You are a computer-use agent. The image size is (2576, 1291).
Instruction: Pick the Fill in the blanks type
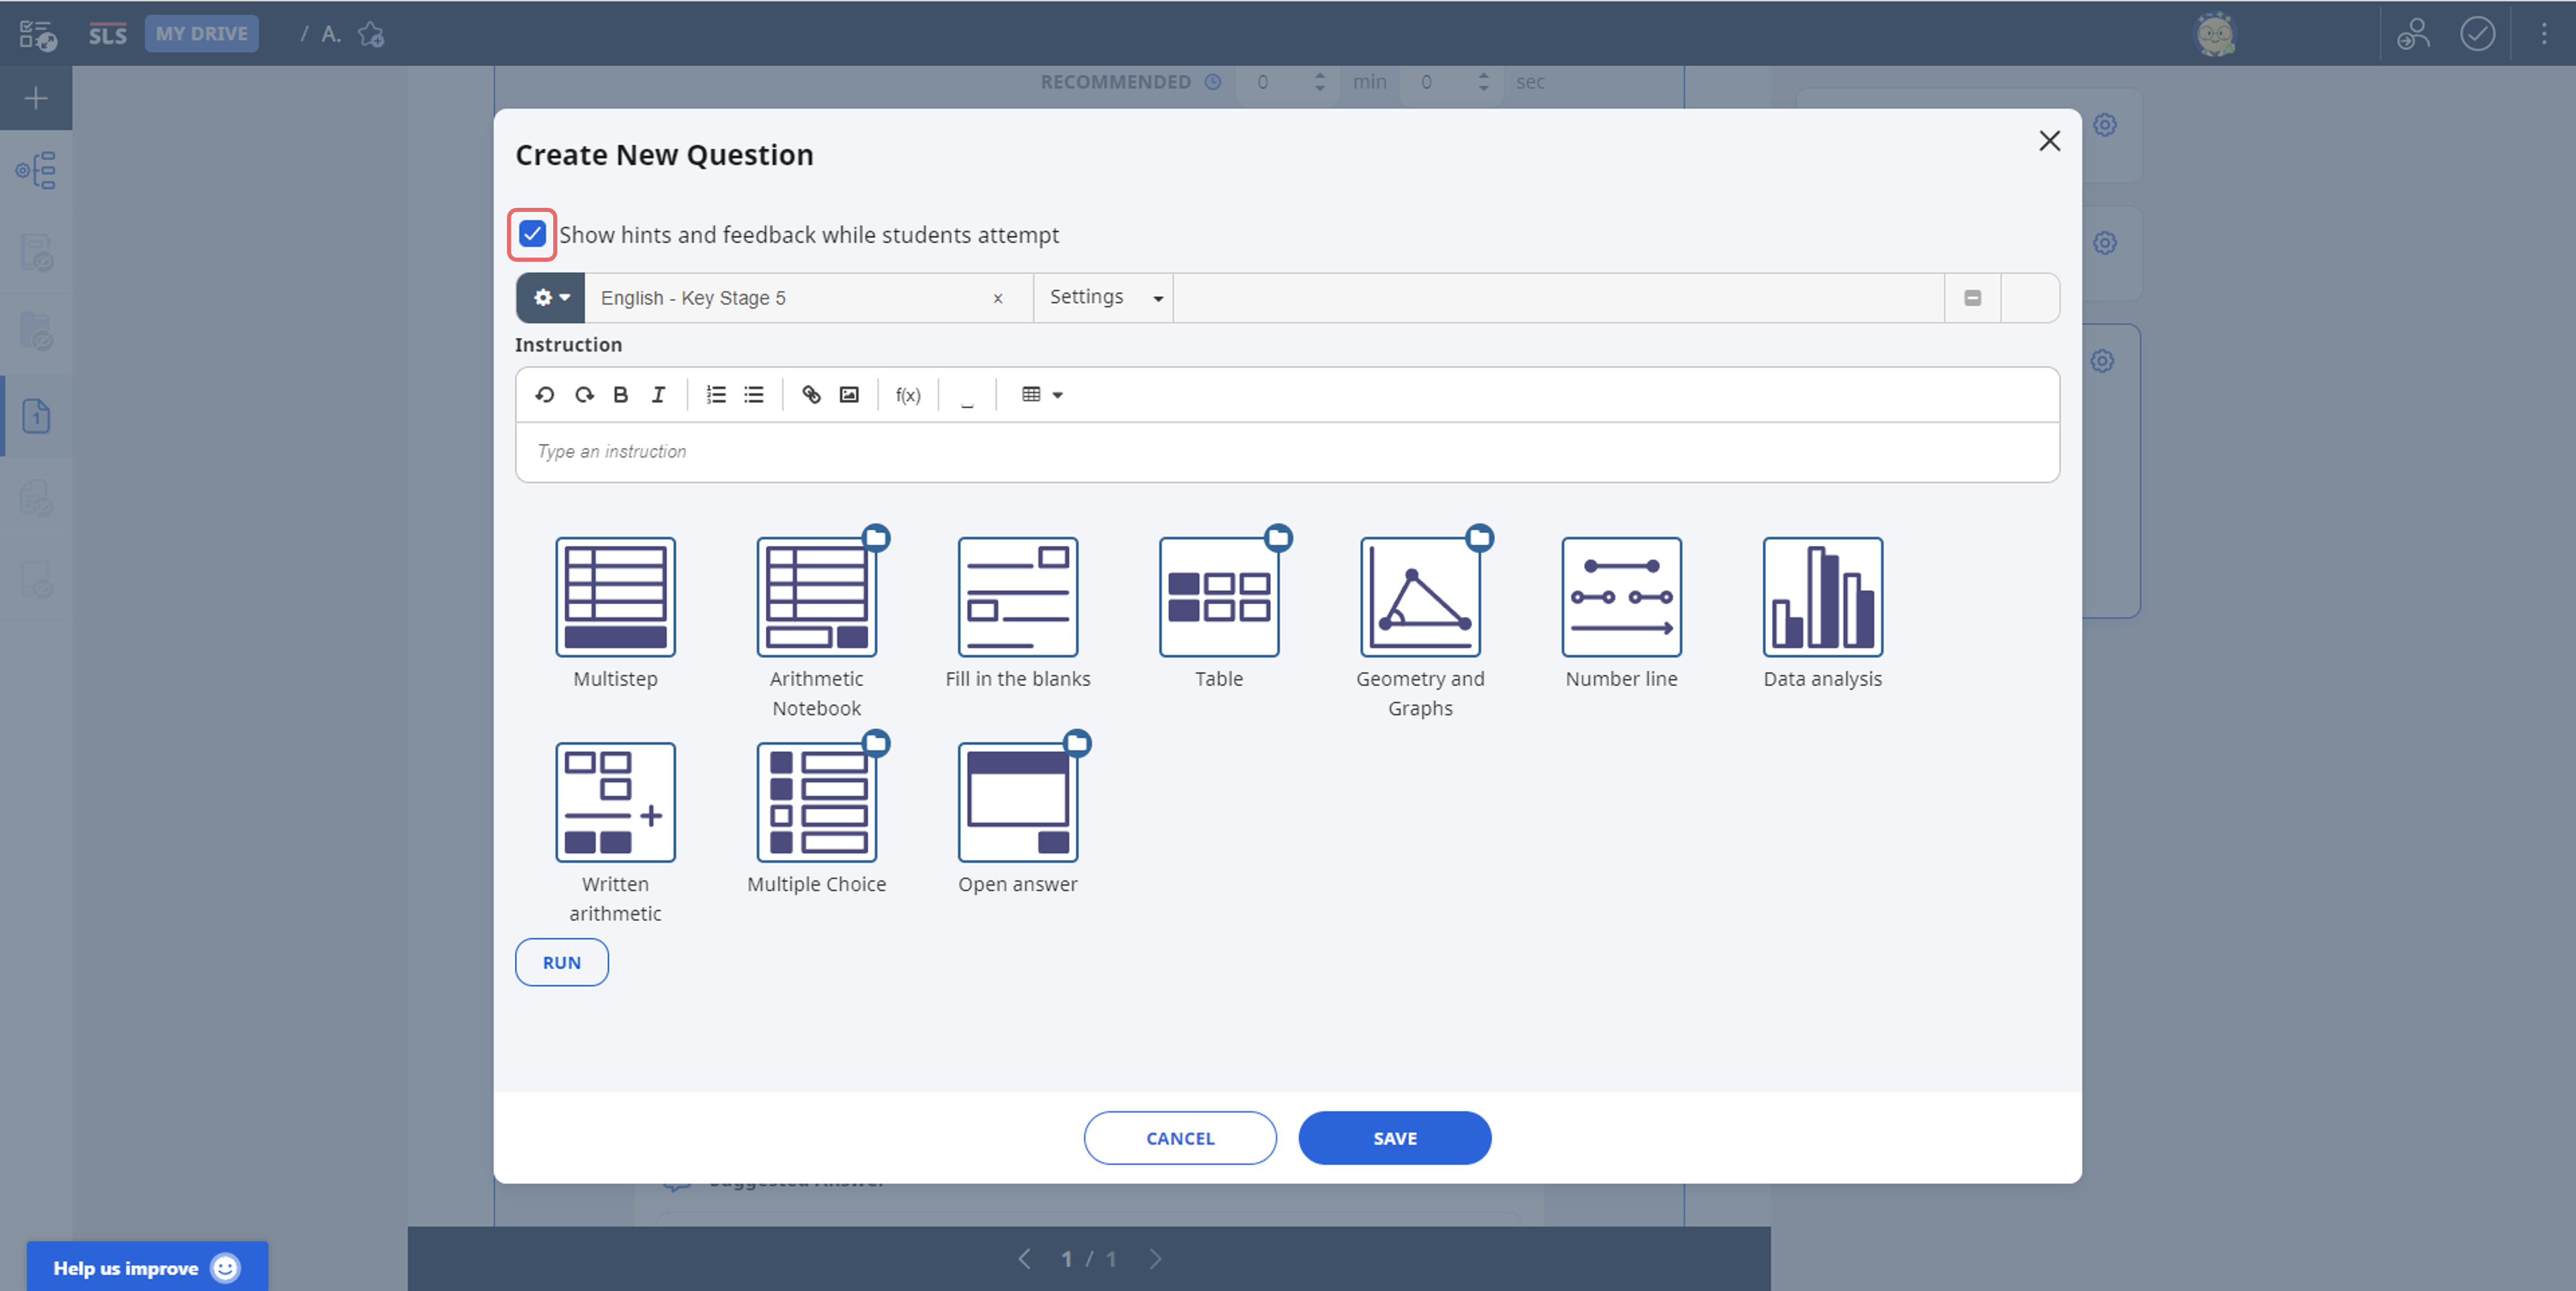tap(1017, 597)
